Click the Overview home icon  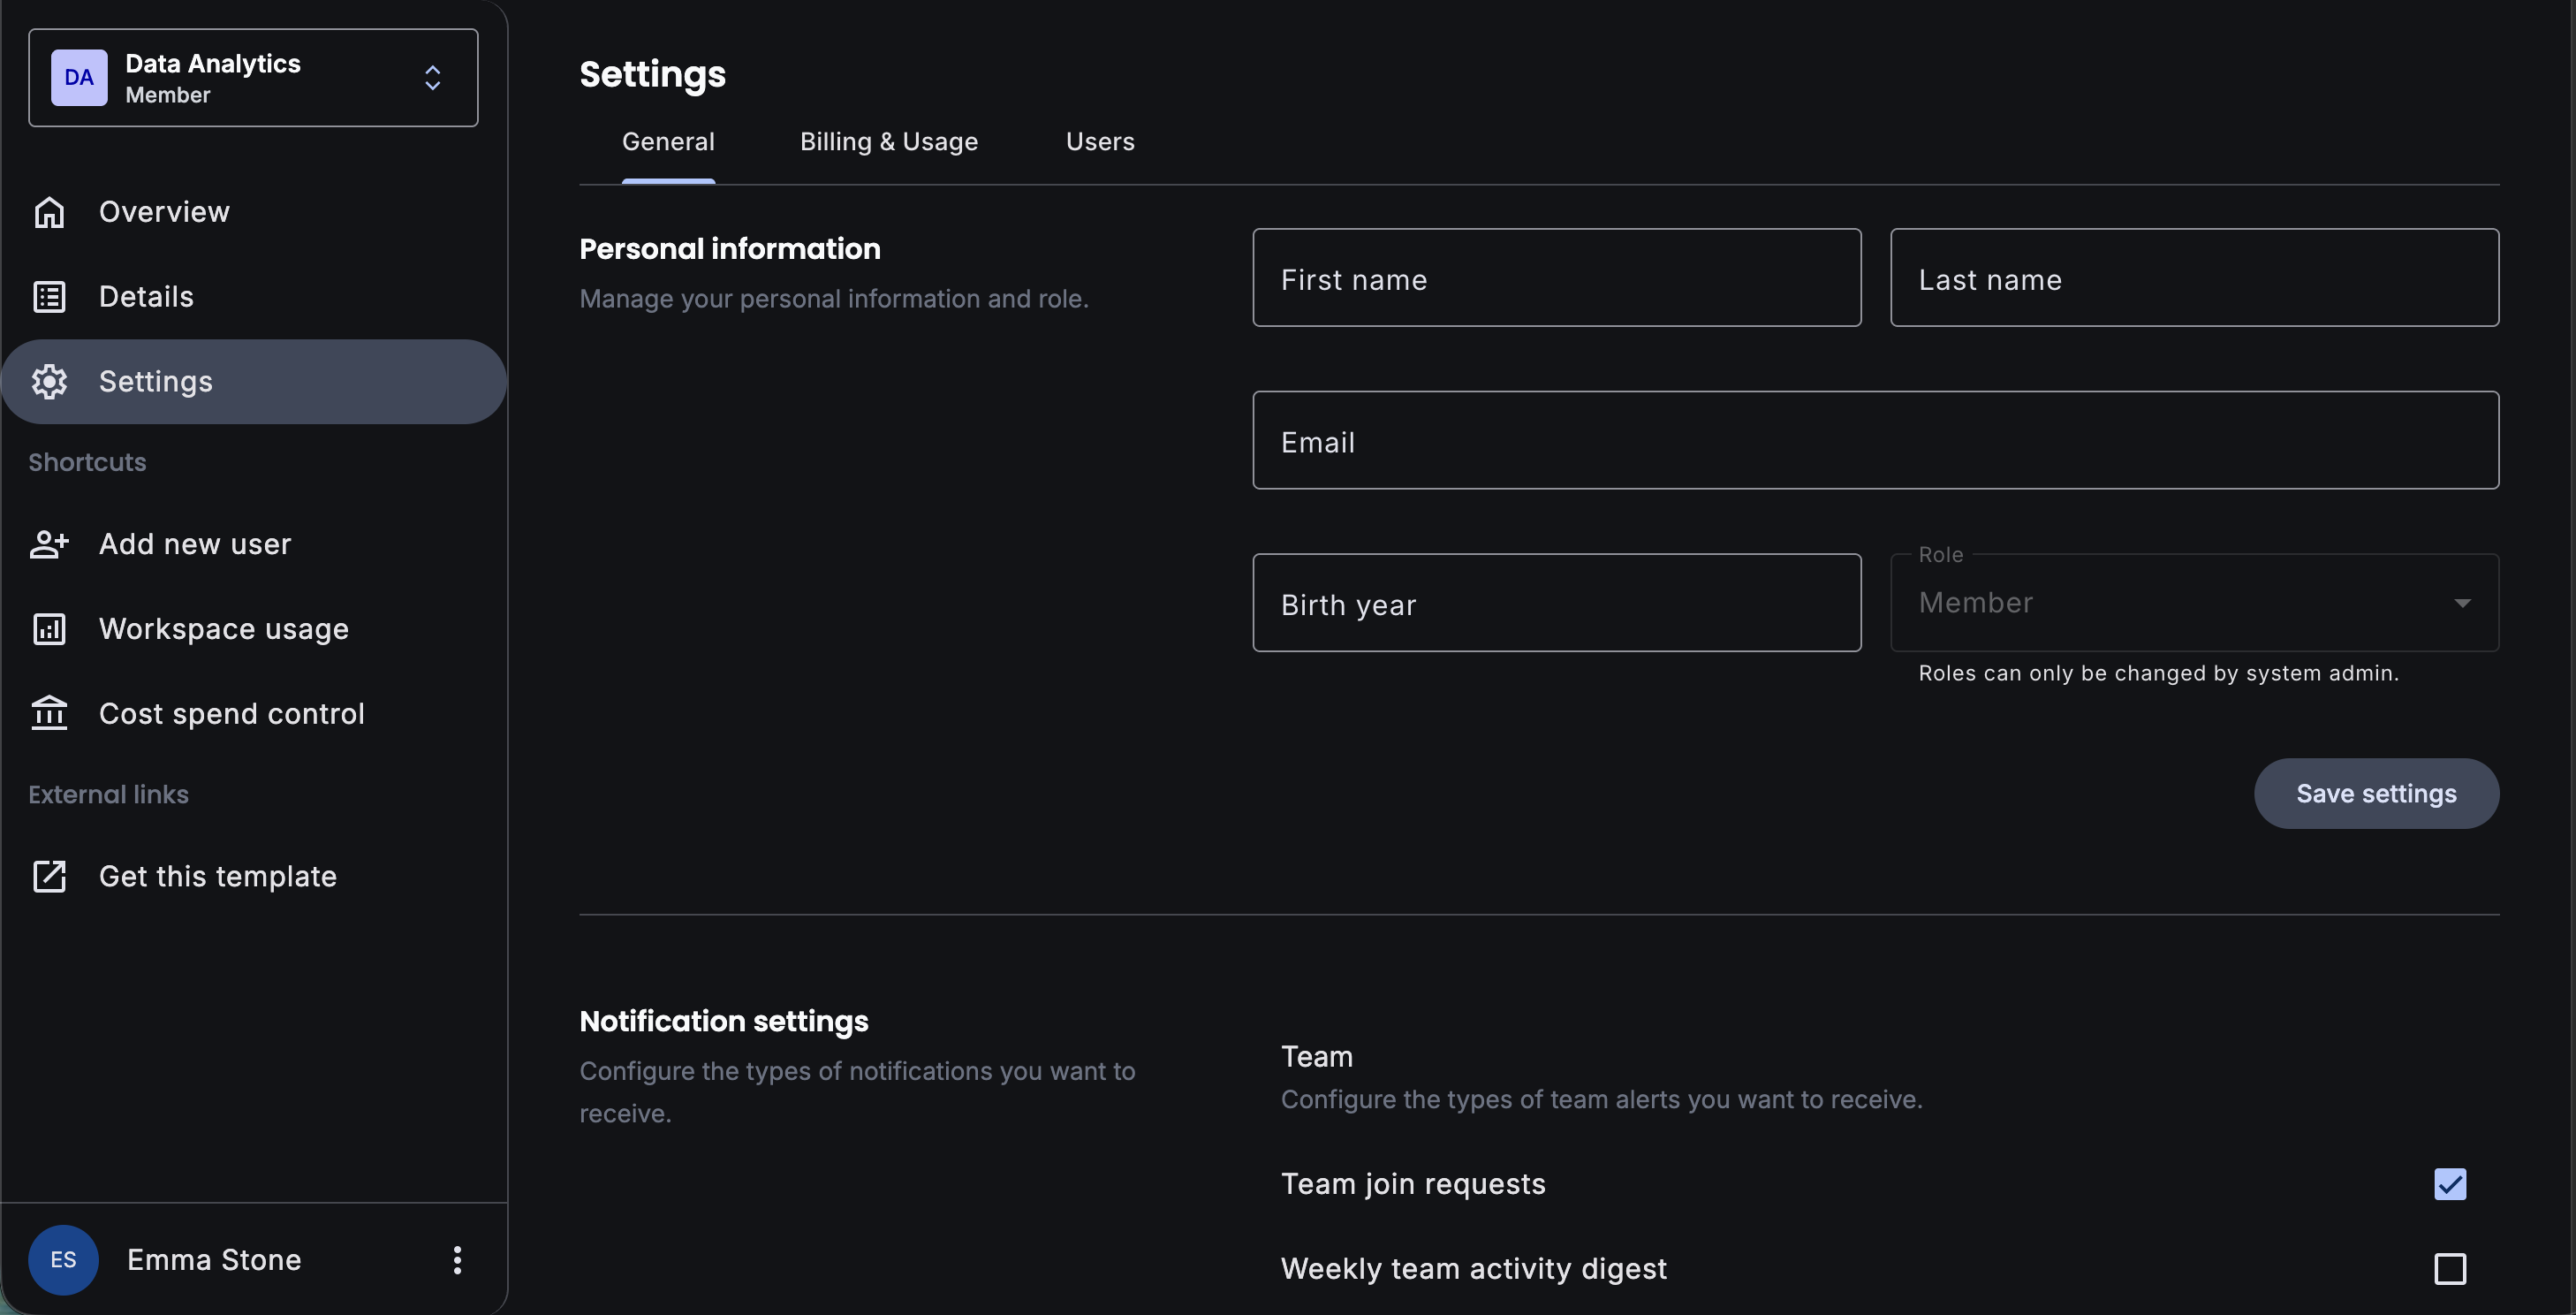click(x=49, y=212)
